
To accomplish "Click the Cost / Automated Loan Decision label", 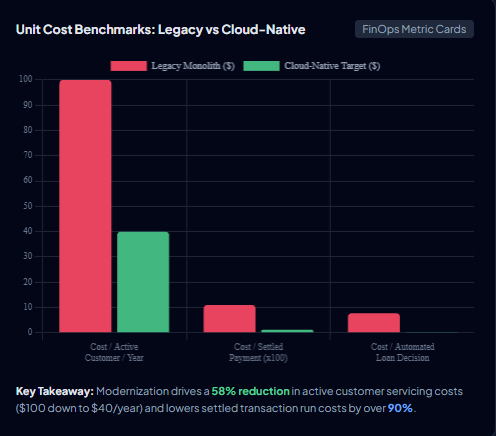I will coord(403,352).
